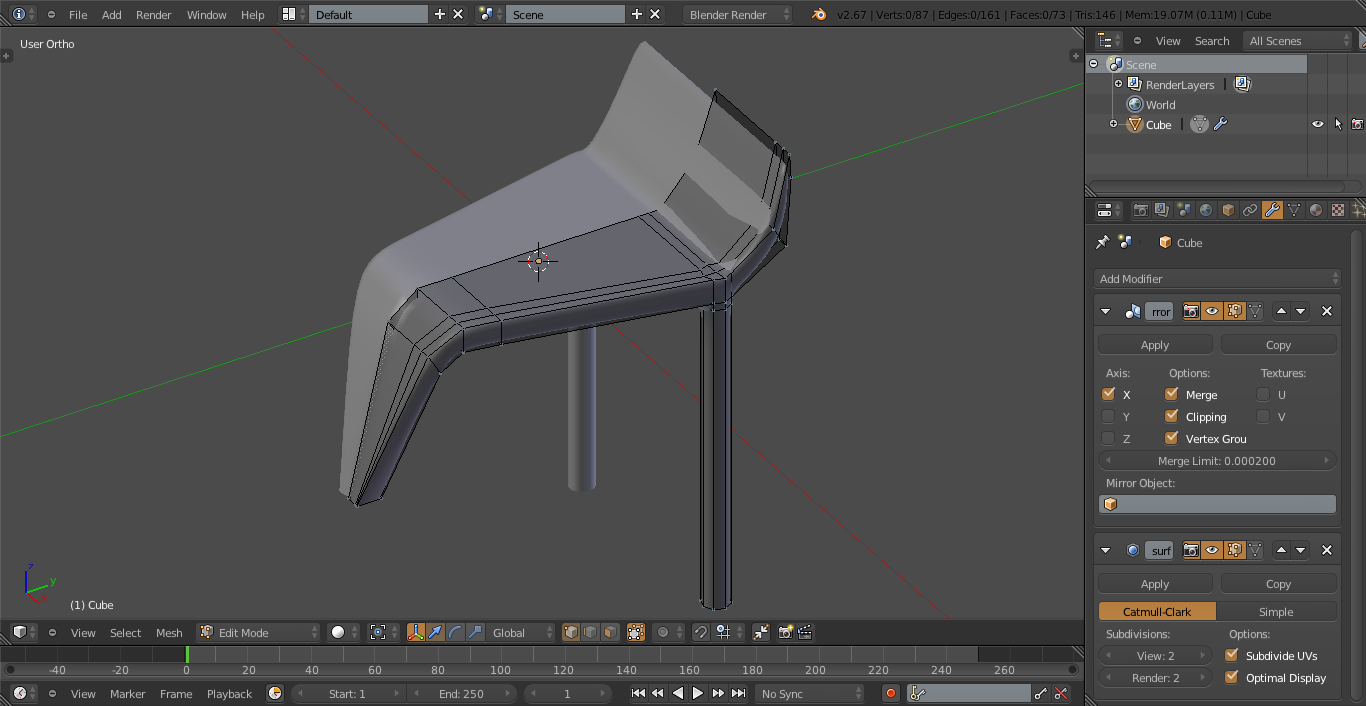1366x706 pixels.
Task: Toggle Cube visibility eye in outliner
Action: tap(1317, 124)
